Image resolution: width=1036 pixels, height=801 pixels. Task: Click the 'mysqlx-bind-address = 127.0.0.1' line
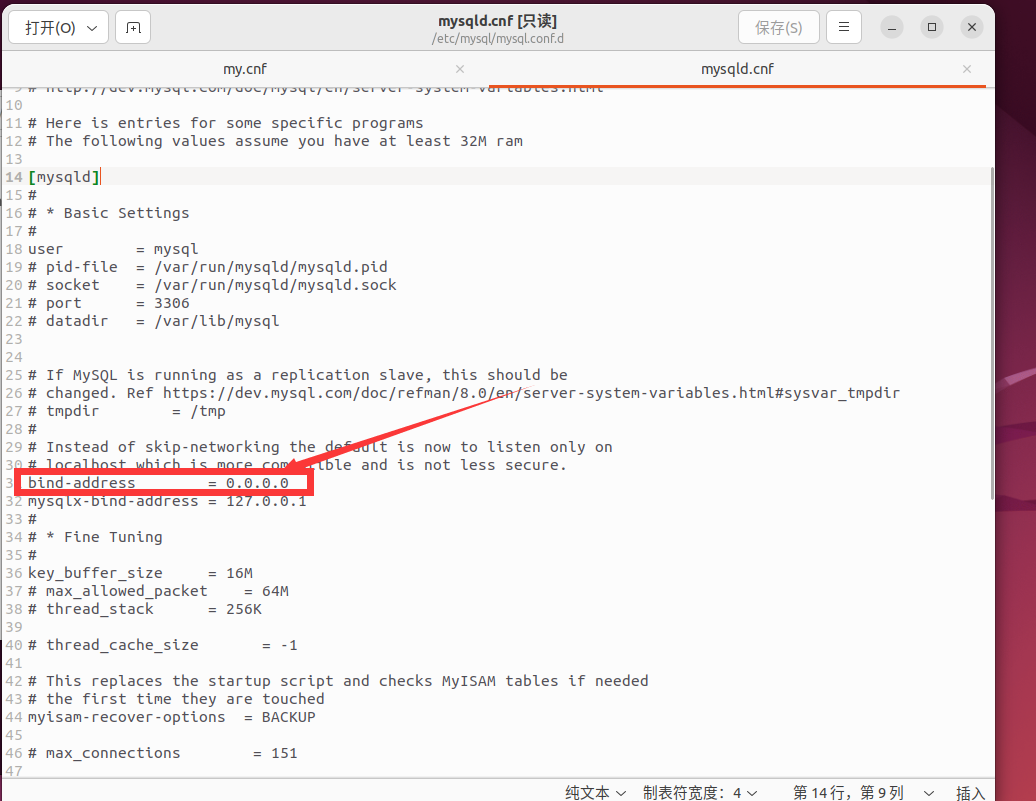point(167,501)
